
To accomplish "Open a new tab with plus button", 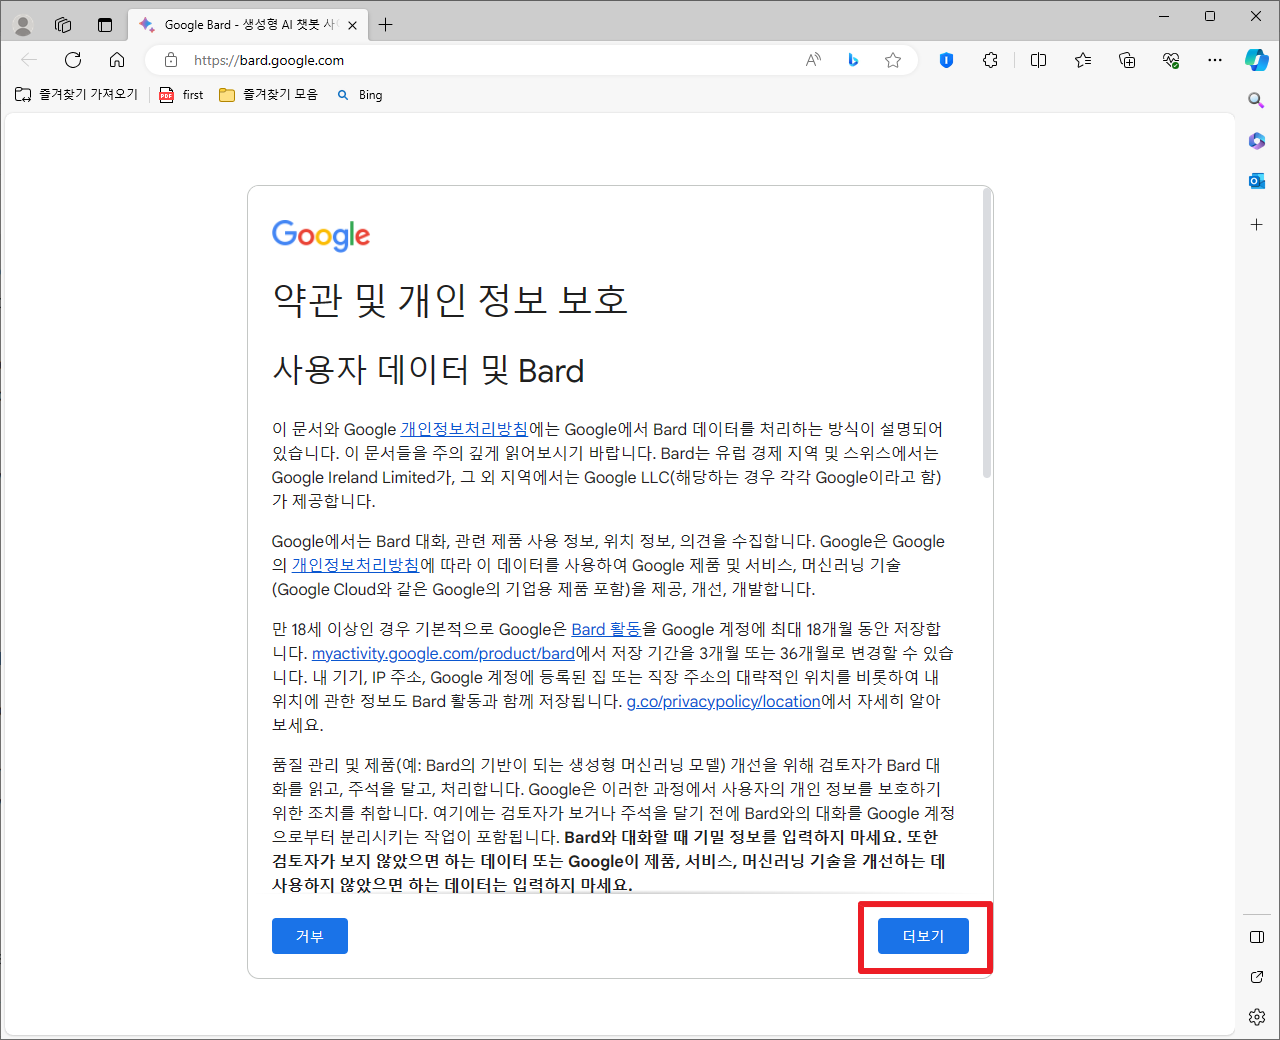I will tap(385, 25).
